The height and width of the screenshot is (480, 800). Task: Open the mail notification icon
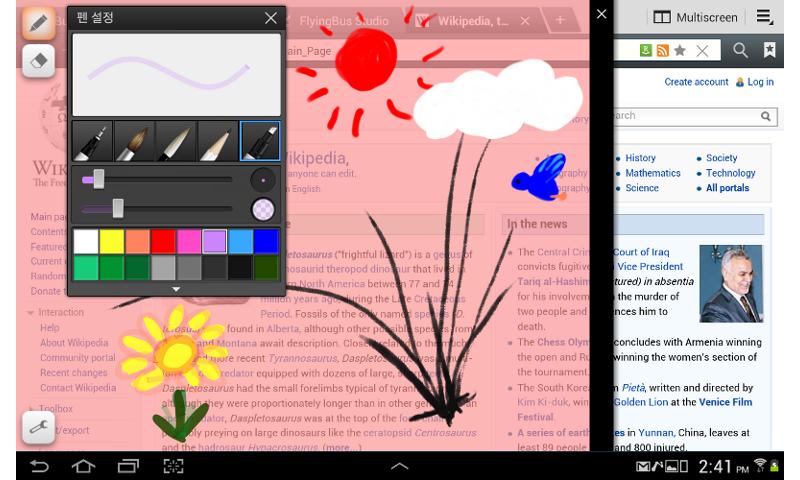coord(642,466)
